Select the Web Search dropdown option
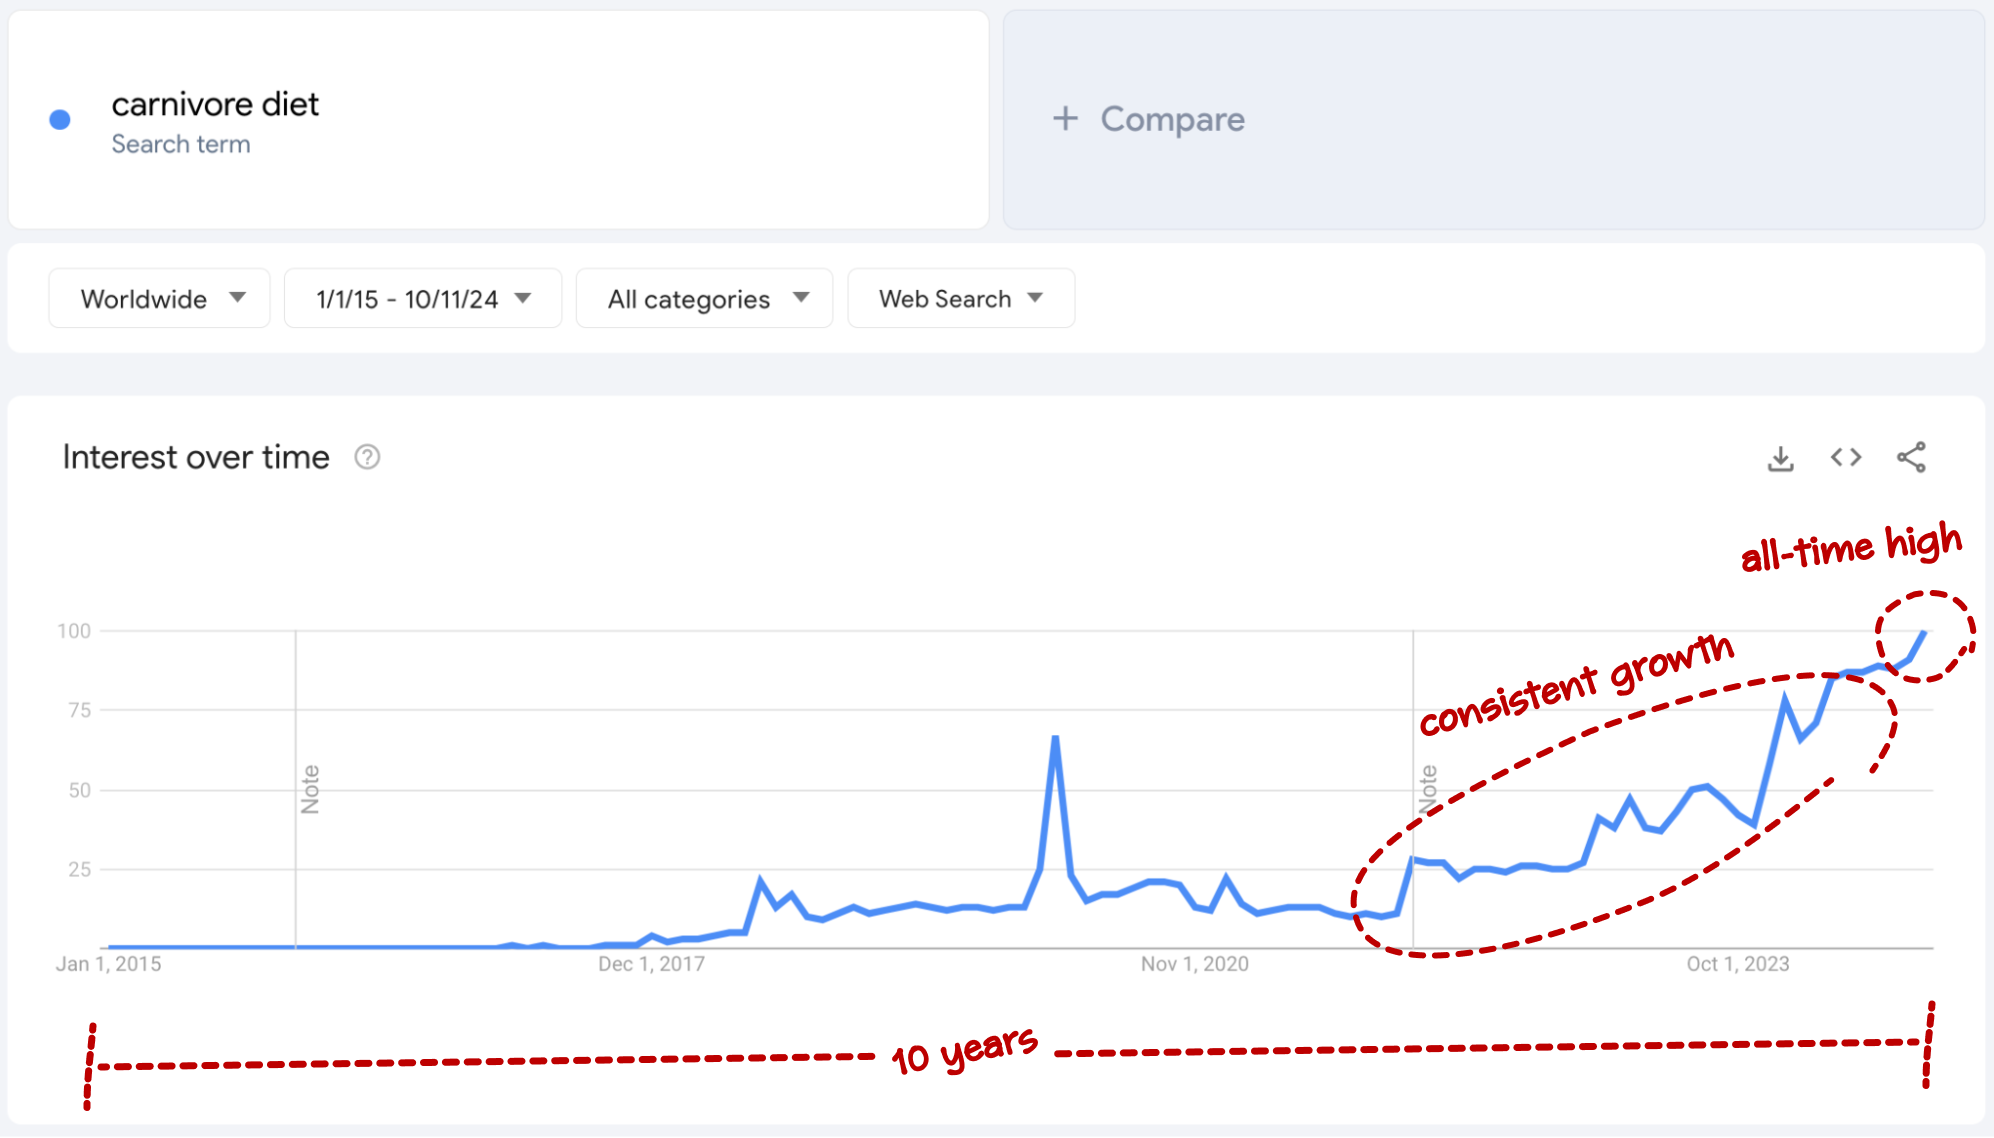1994x1138 pixels. (x=960, y=299)
